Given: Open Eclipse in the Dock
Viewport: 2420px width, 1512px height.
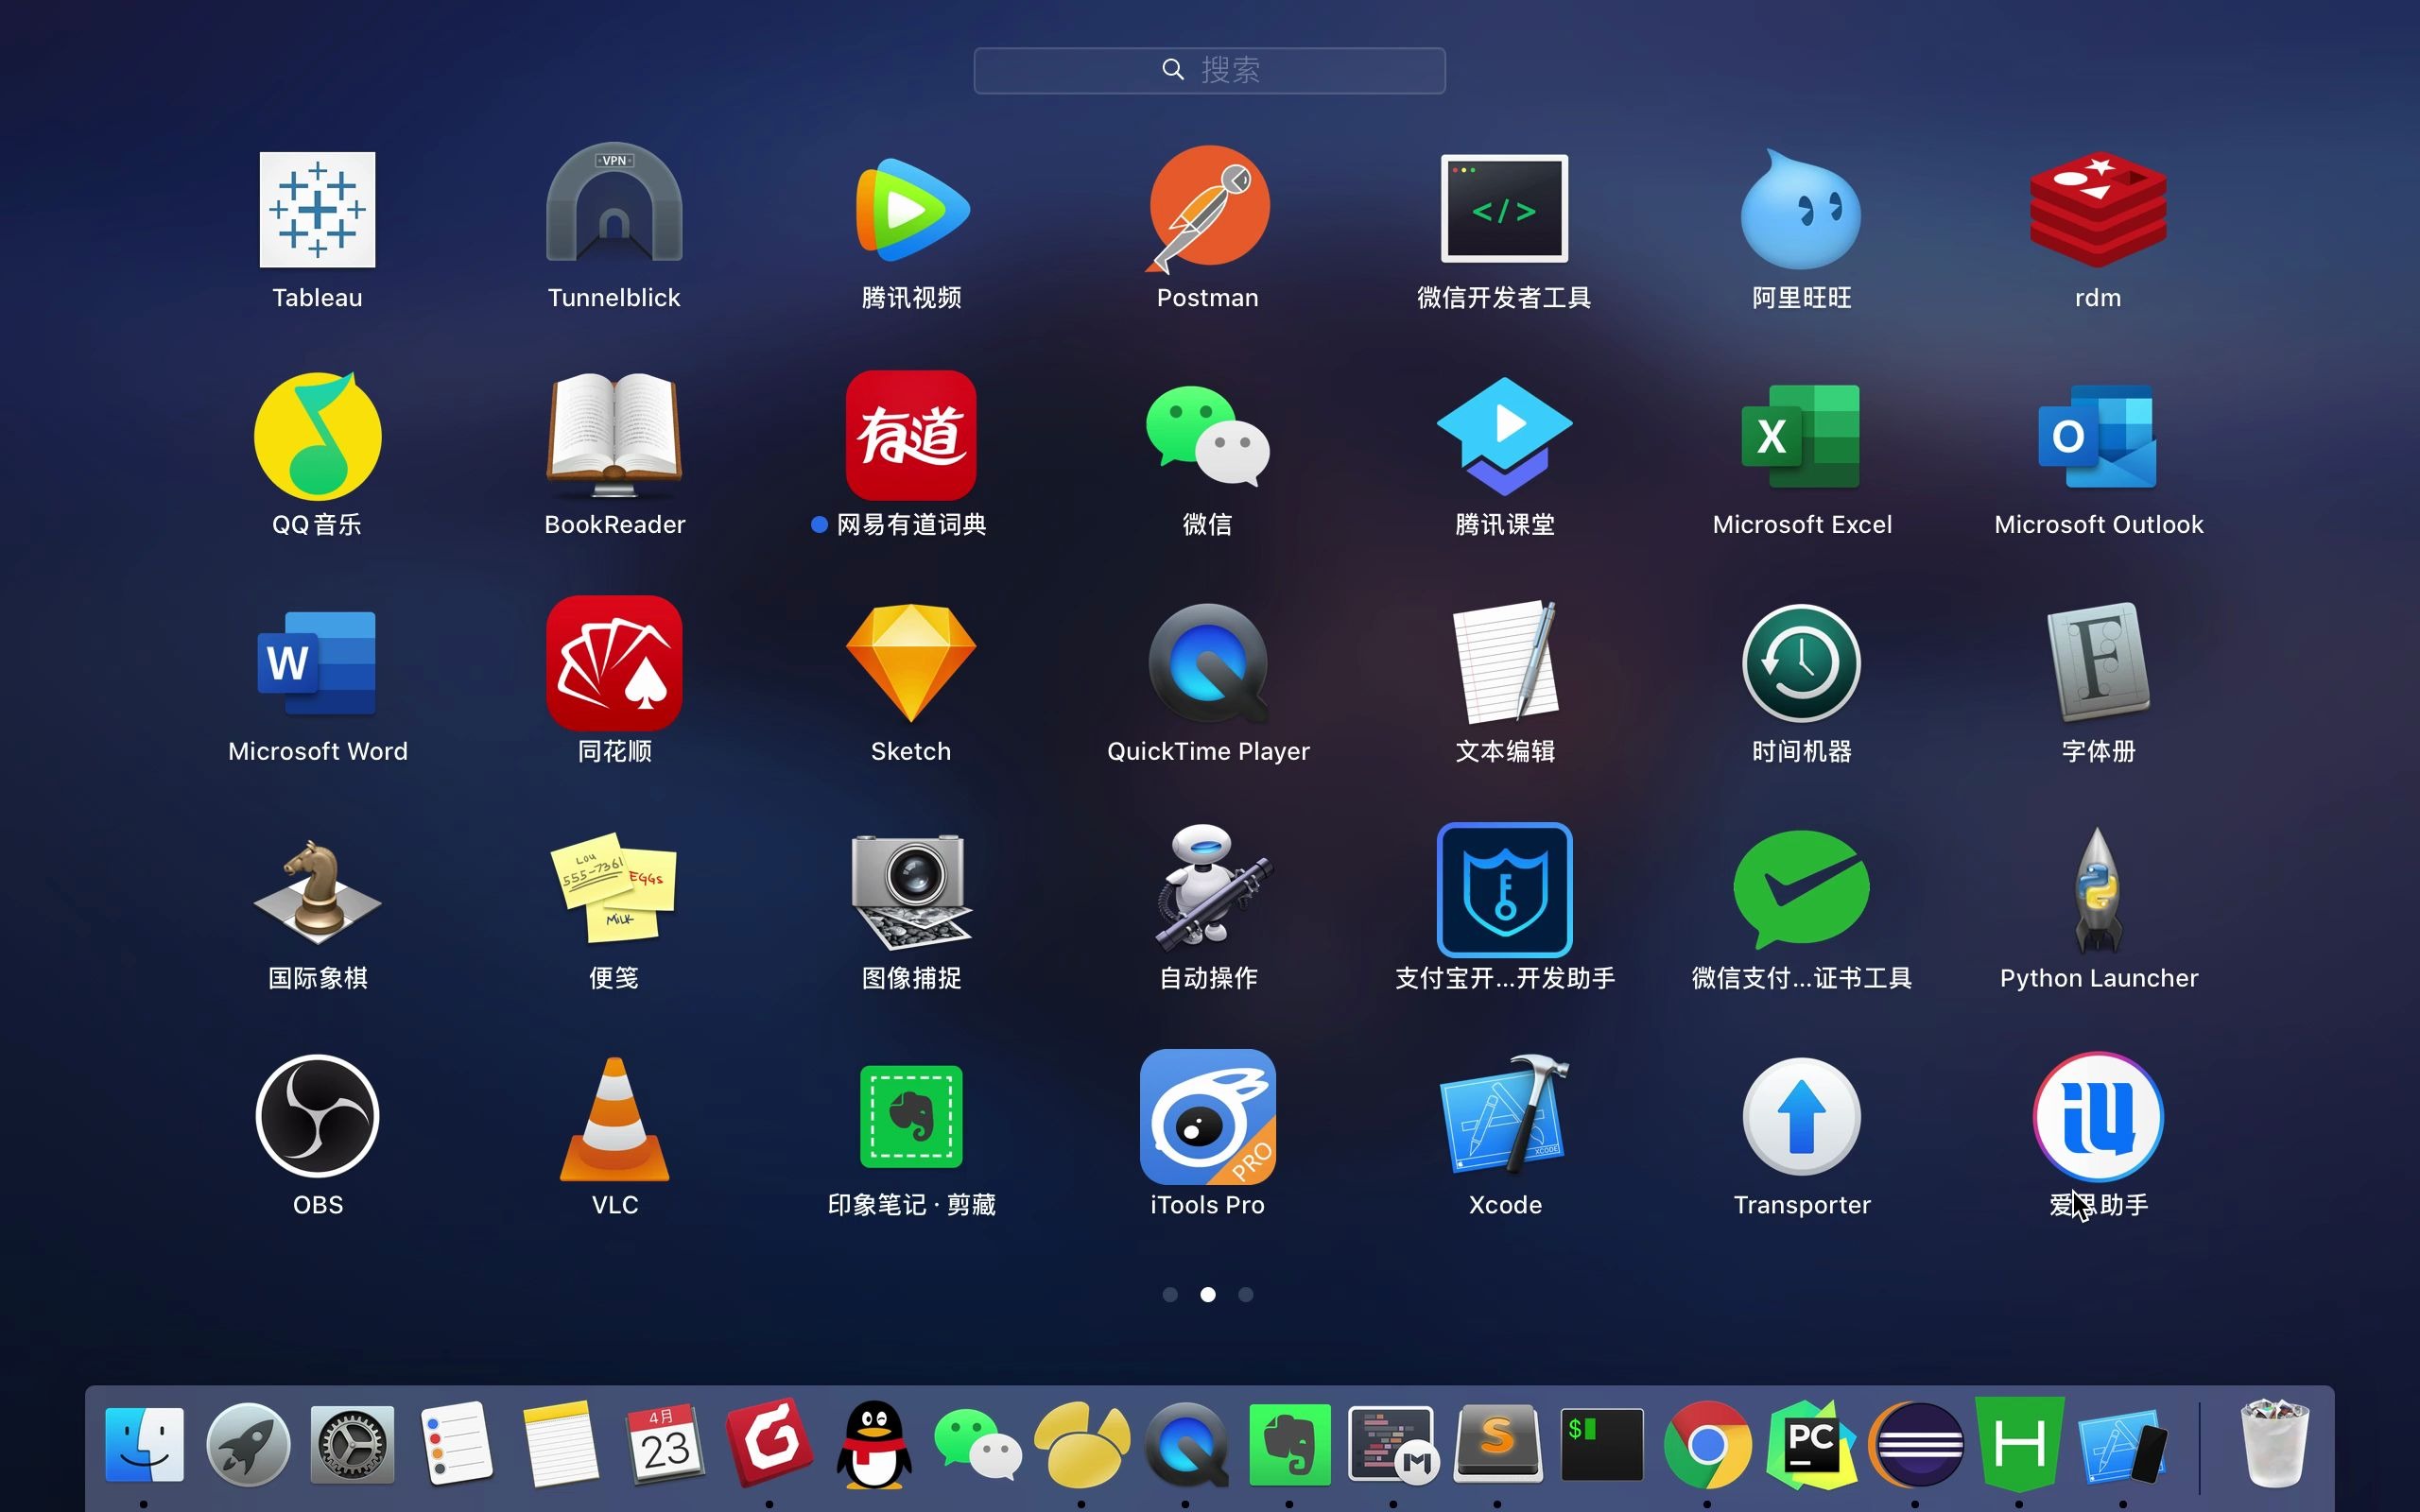Looking at the screenshot, I should (1915, 1444).
